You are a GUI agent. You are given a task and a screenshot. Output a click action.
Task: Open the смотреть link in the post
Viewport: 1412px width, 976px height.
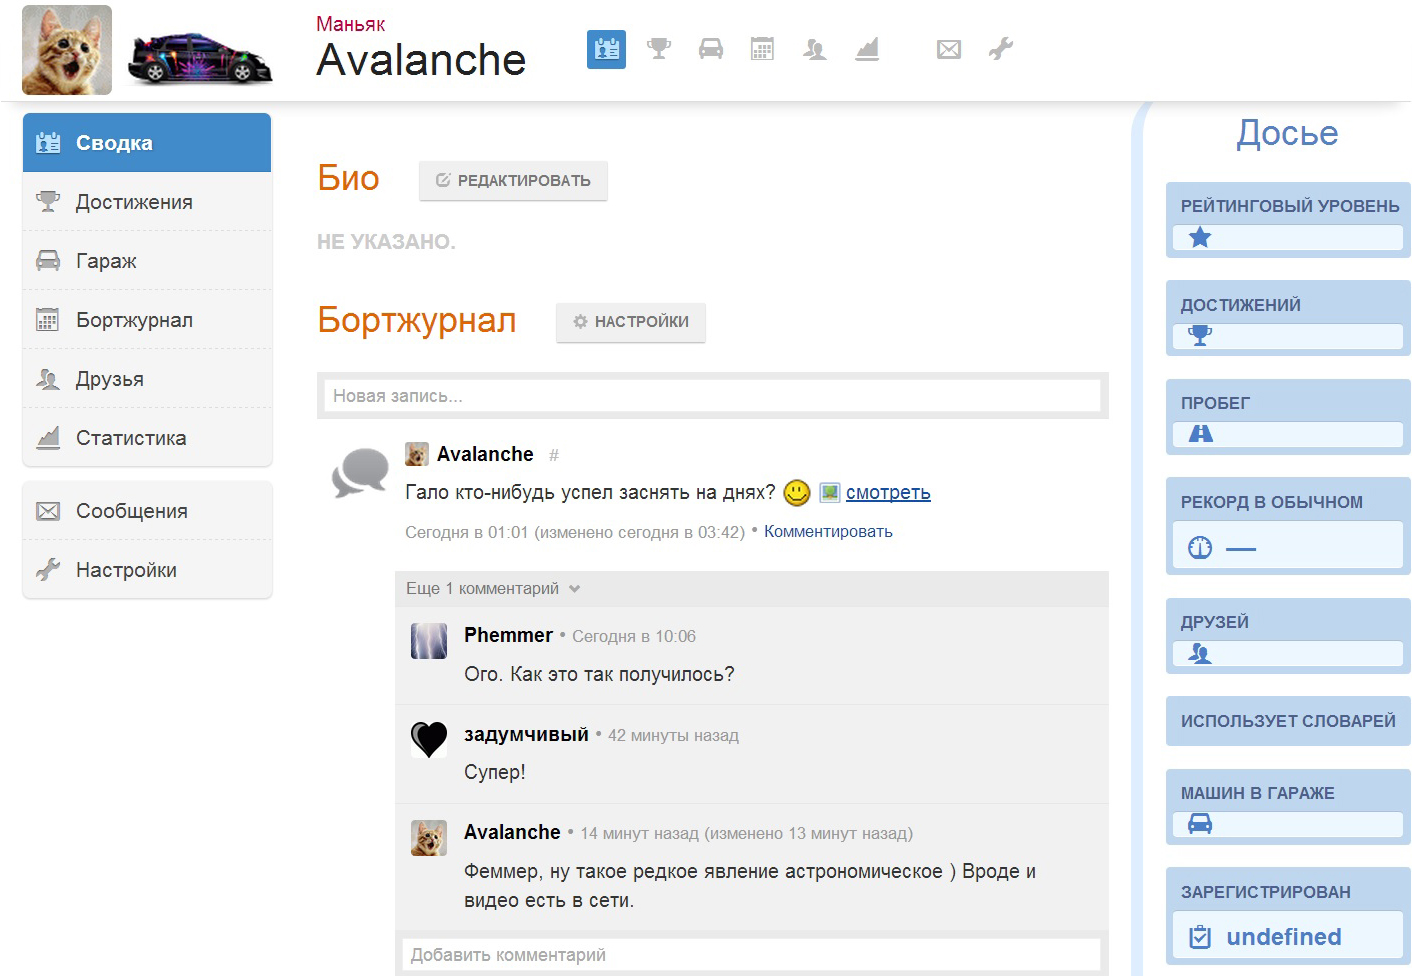pyautogui.click(x=888, y=492)
